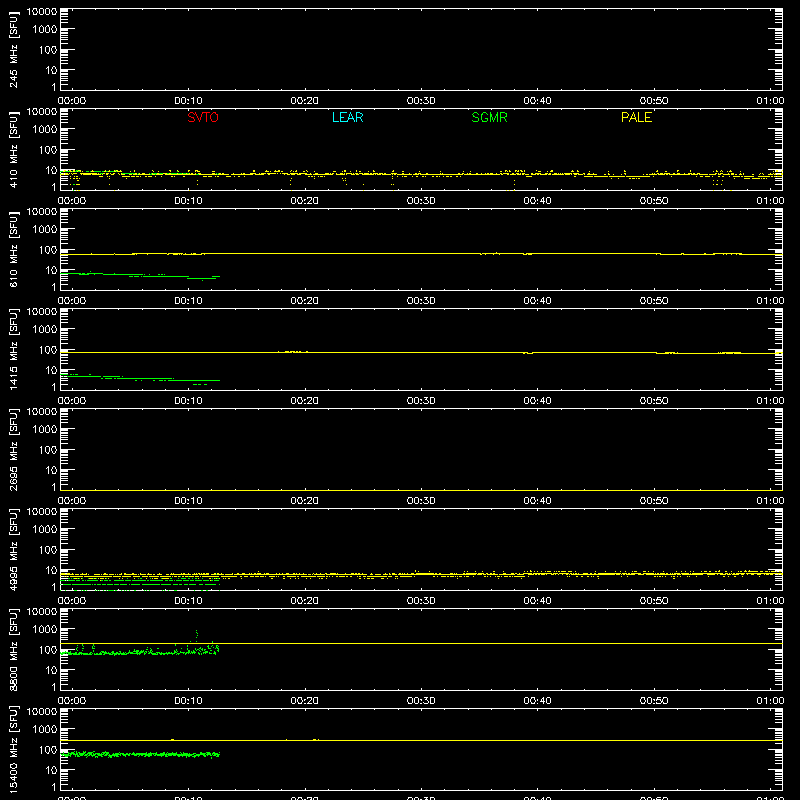800x800 pixels.
Task: Click 1000 y-axis label of 2695 MHz panel
Action: [45, 430]
